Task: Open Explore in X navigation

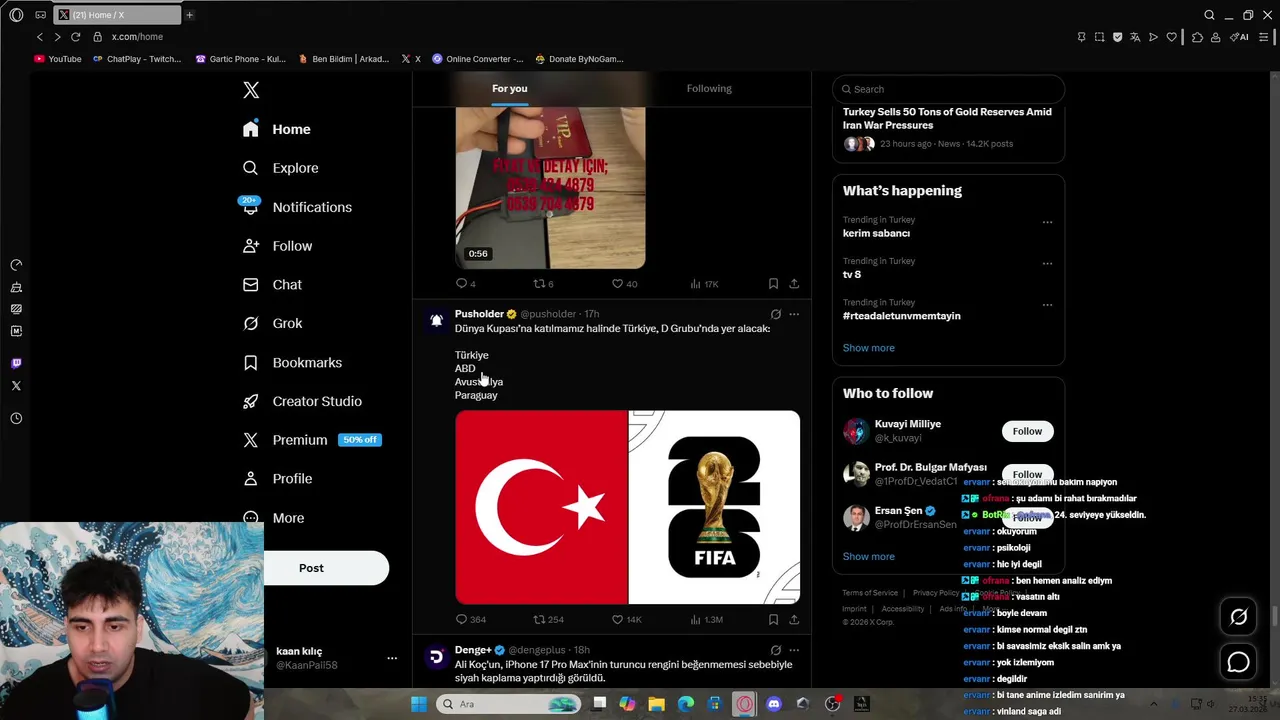Action: (281, 168)
